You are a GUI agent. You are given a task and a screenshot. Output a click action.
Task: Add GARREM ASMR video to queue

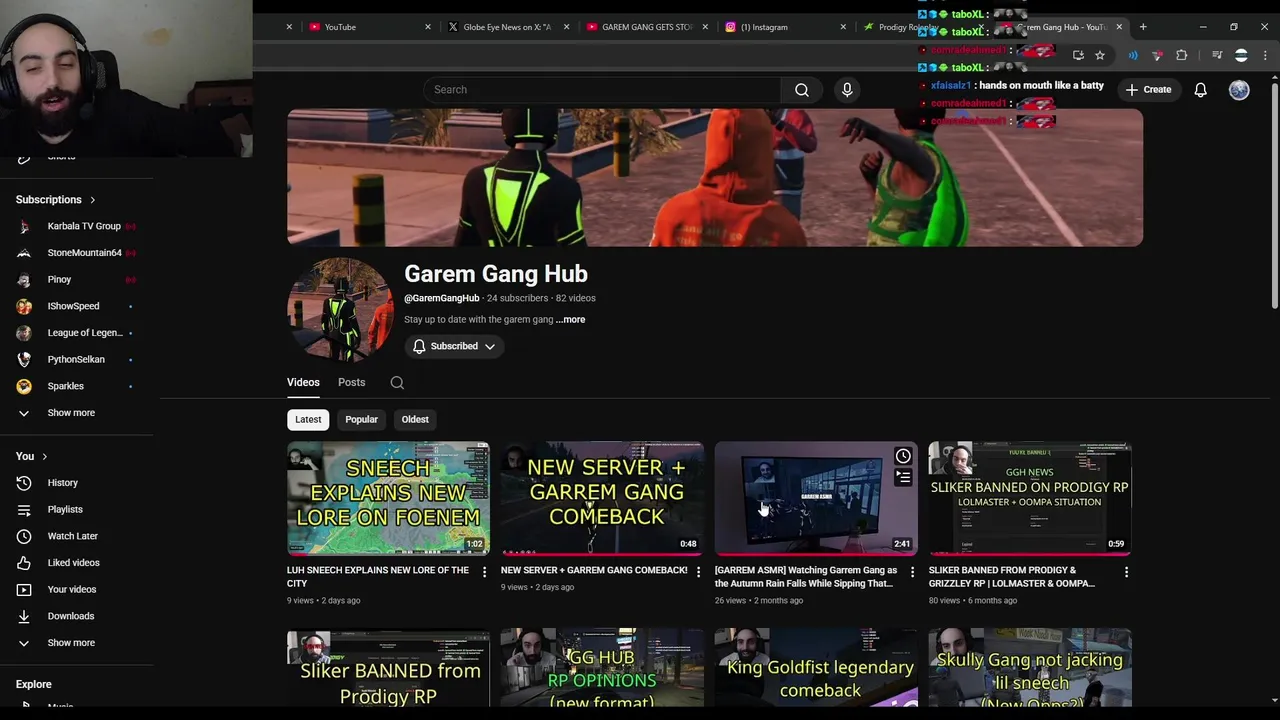point(903,478)
